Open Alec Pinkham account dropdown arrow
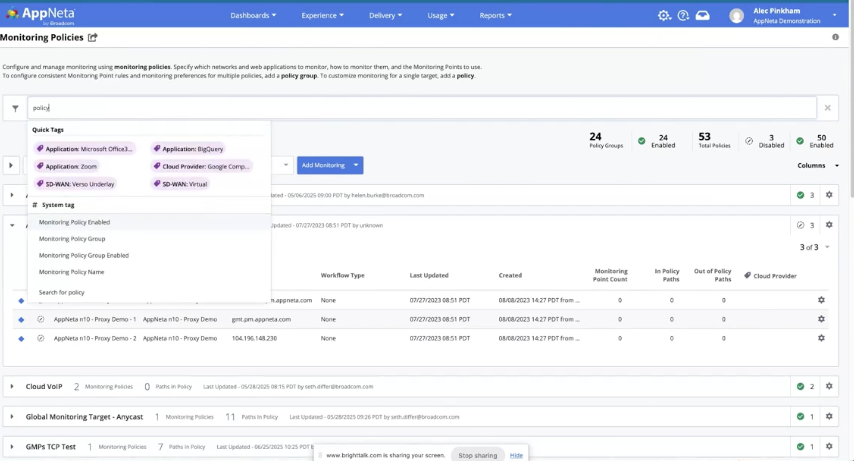Viewport: 854px width, 461px height. tap(834, 15)
